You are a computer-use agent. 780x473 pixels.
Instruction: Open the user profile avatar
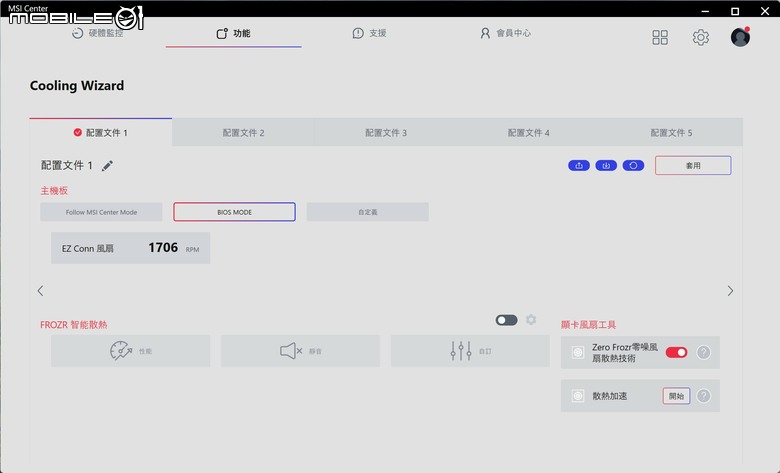pyautogui.click(x=740, y=37)
